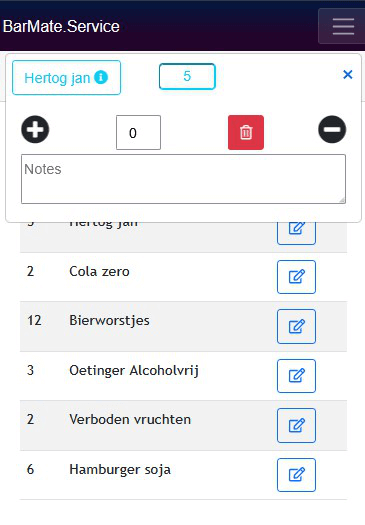Click the minus icon to decrease quantity

click(x=332, y=129)
